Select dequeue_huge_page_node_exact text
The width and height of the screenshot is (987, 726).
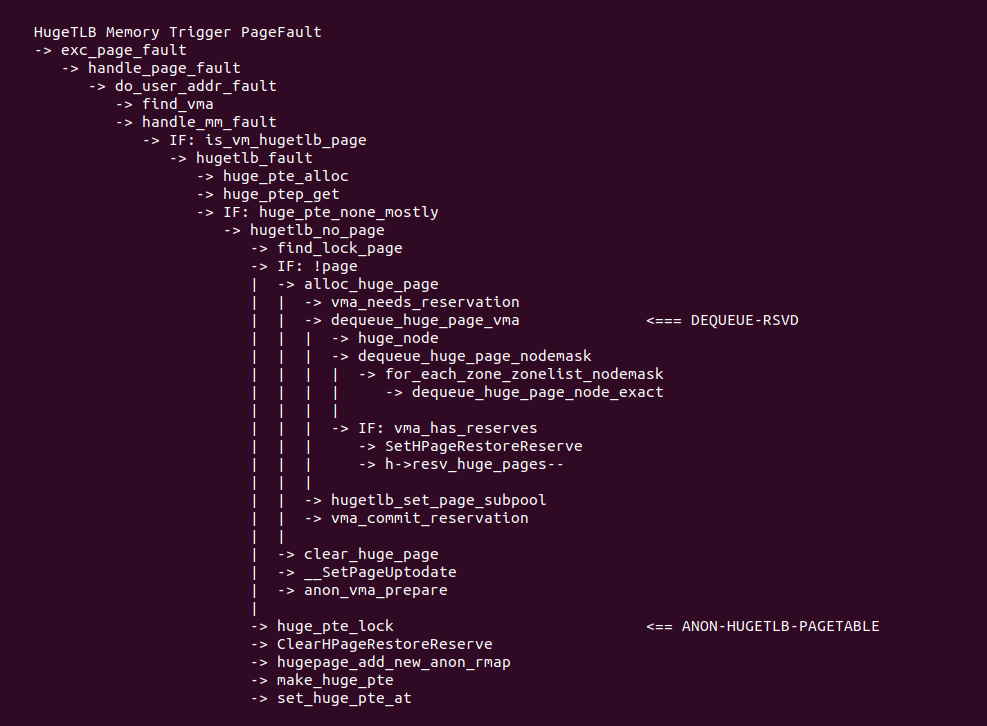537,392
